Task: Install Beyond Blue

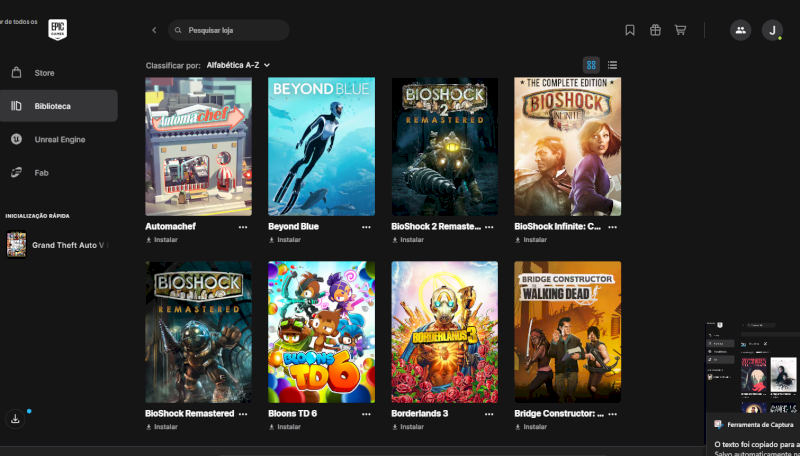Action: point(285,240)
